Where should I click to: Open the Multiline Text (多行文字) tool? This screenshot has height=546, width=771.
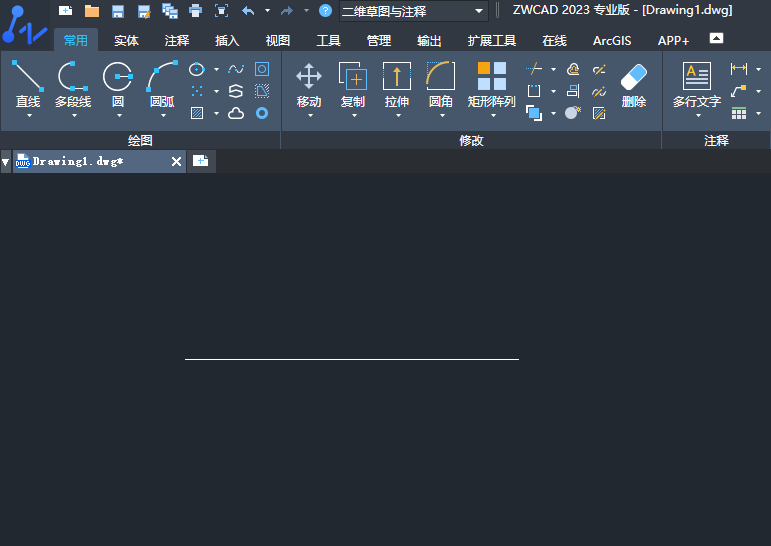pos(697,85)
